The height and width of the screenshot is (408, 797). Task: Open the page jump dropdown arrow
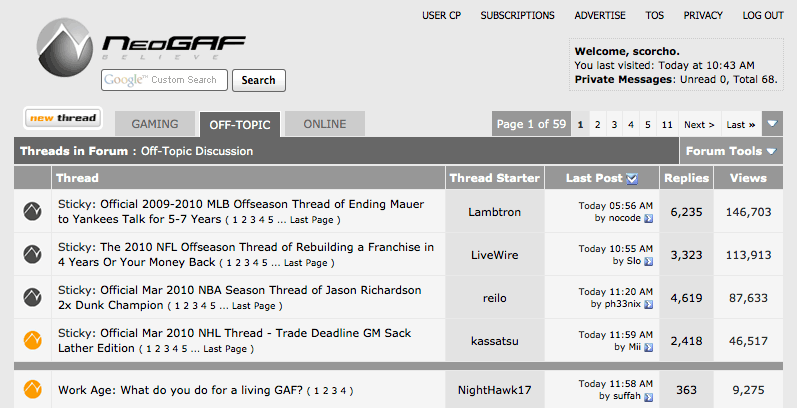click(x=772, y=124)
